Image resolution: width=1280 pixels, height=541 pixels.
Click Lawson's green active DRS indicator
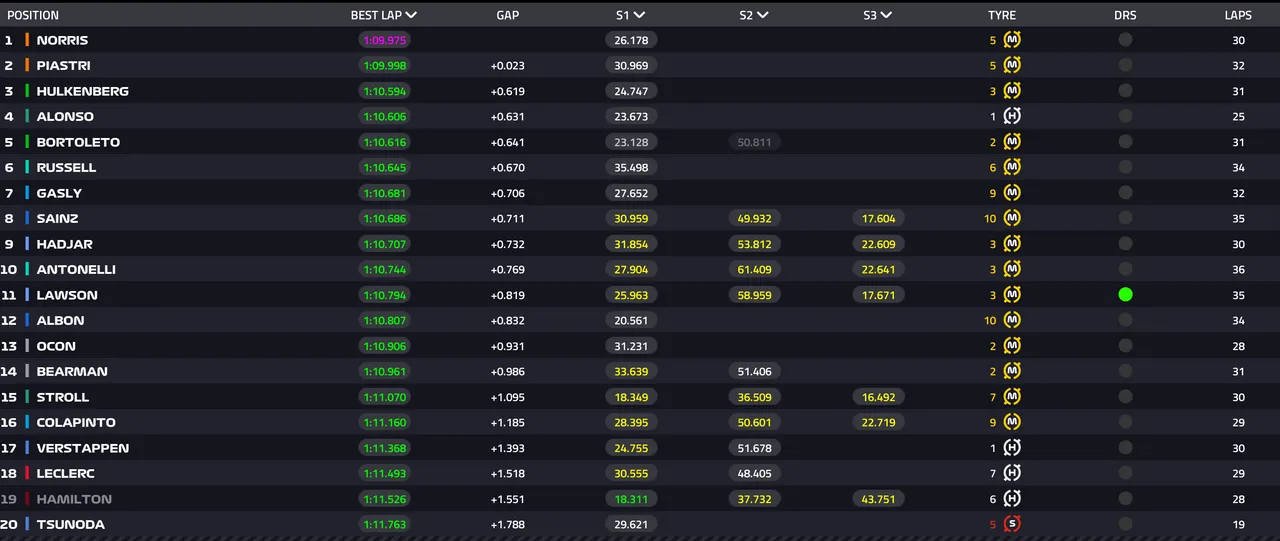tap(1125, 295)
